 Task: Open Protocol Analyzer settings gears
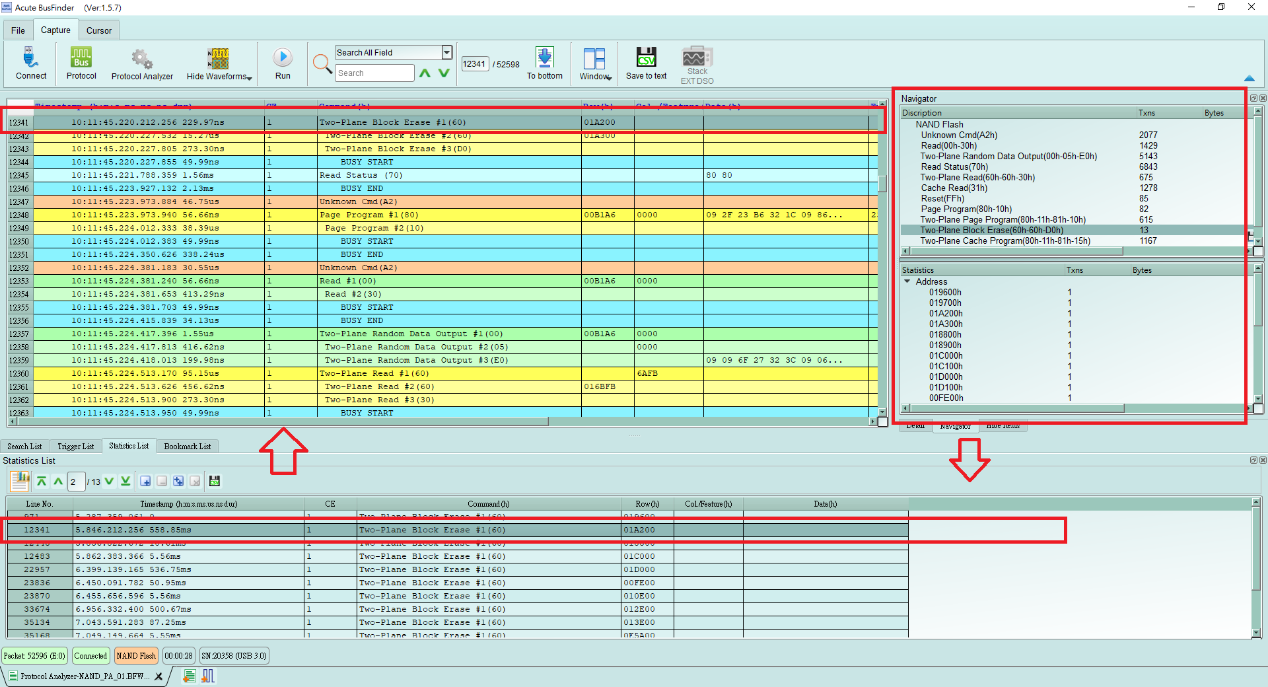point(141,58)
